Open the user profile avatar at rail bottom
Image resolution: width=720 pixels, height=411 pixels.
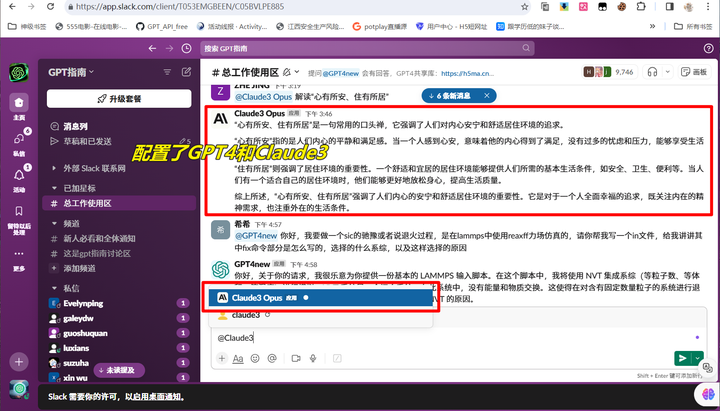[19, 389]
